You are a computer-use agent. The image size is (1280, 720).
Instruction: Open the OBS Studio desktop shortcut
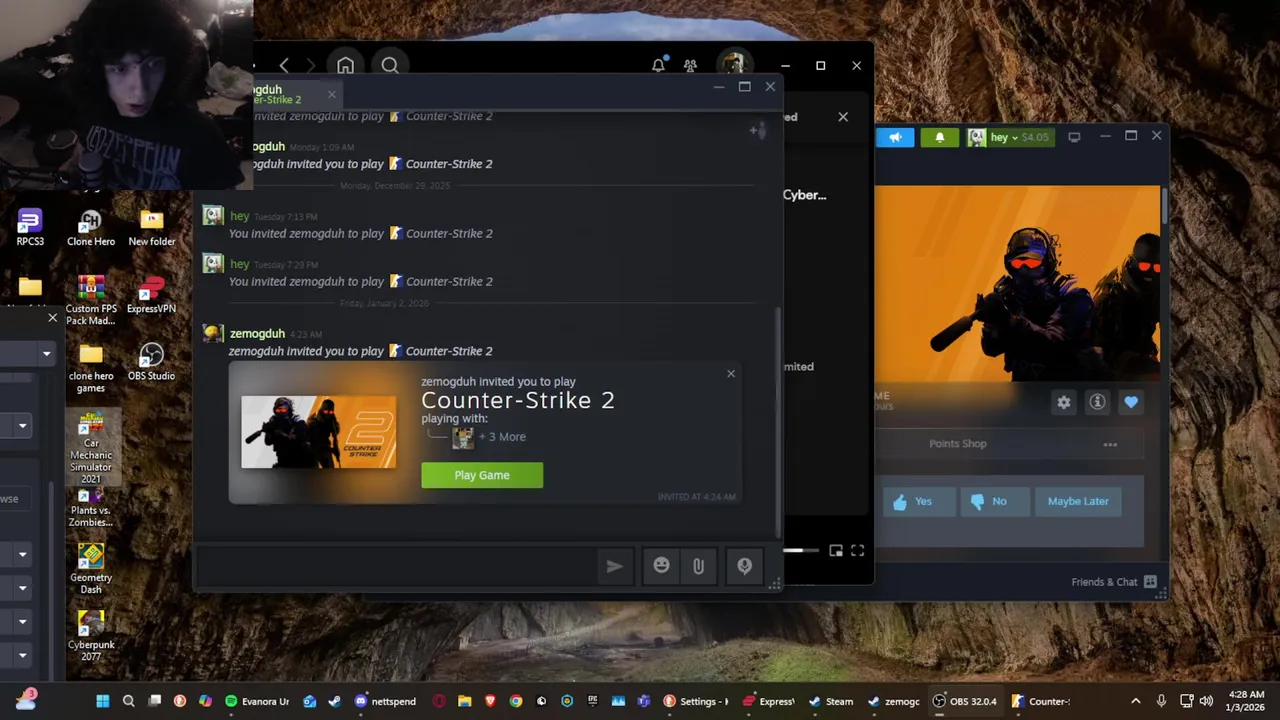pos(151,362)
